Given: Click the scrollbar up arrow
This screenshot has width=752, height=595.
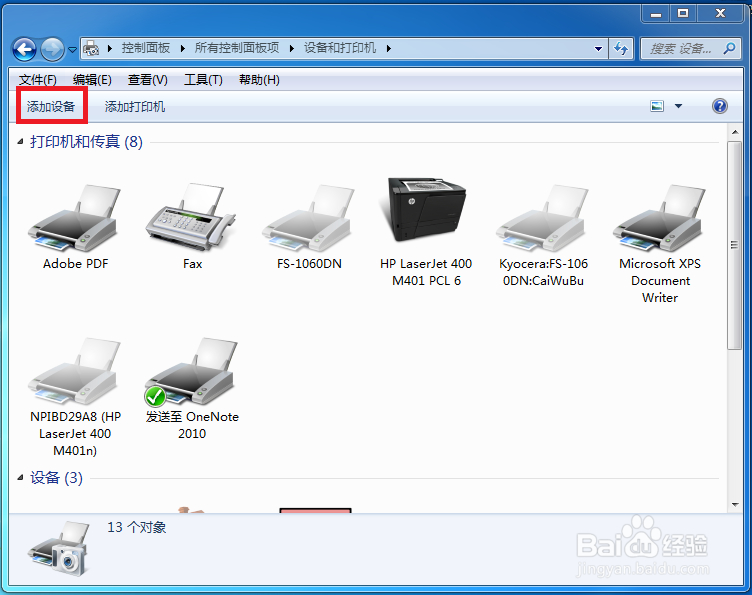Looking at the screenshot, I should click(735, 132).
